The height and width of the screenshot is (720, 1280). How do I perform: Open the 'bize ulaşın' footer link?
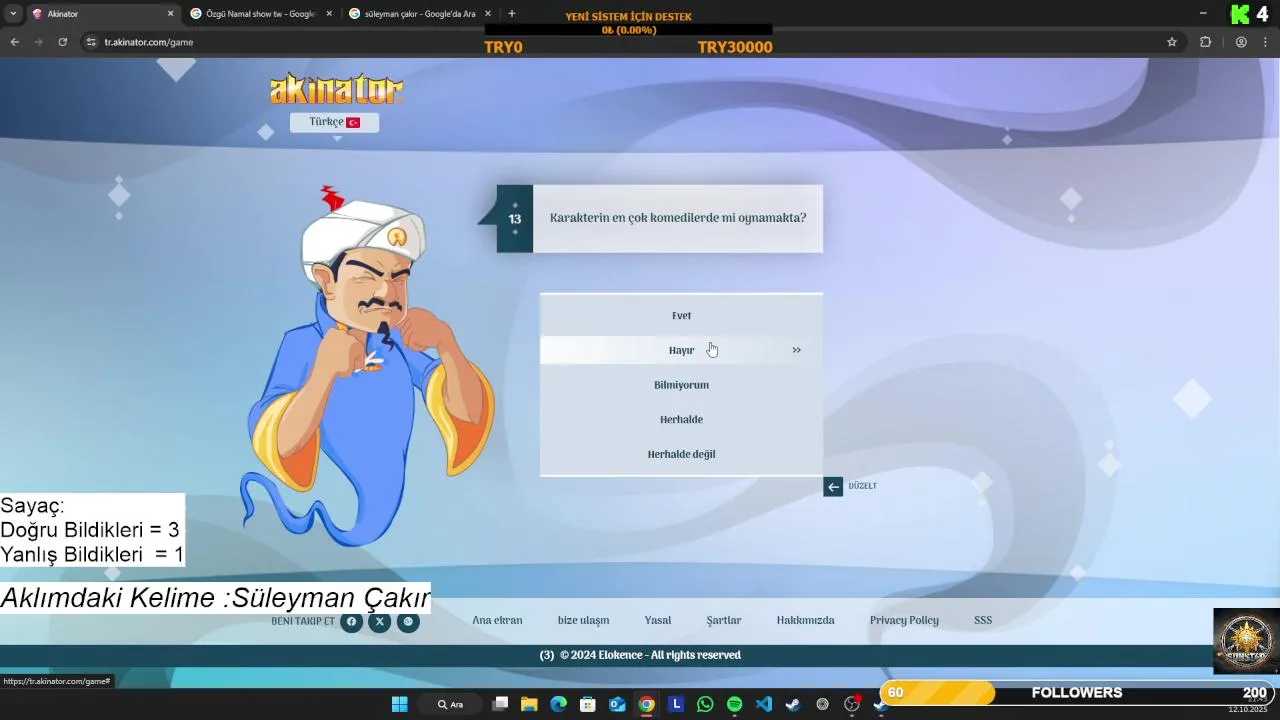click(x=583, y=620)
